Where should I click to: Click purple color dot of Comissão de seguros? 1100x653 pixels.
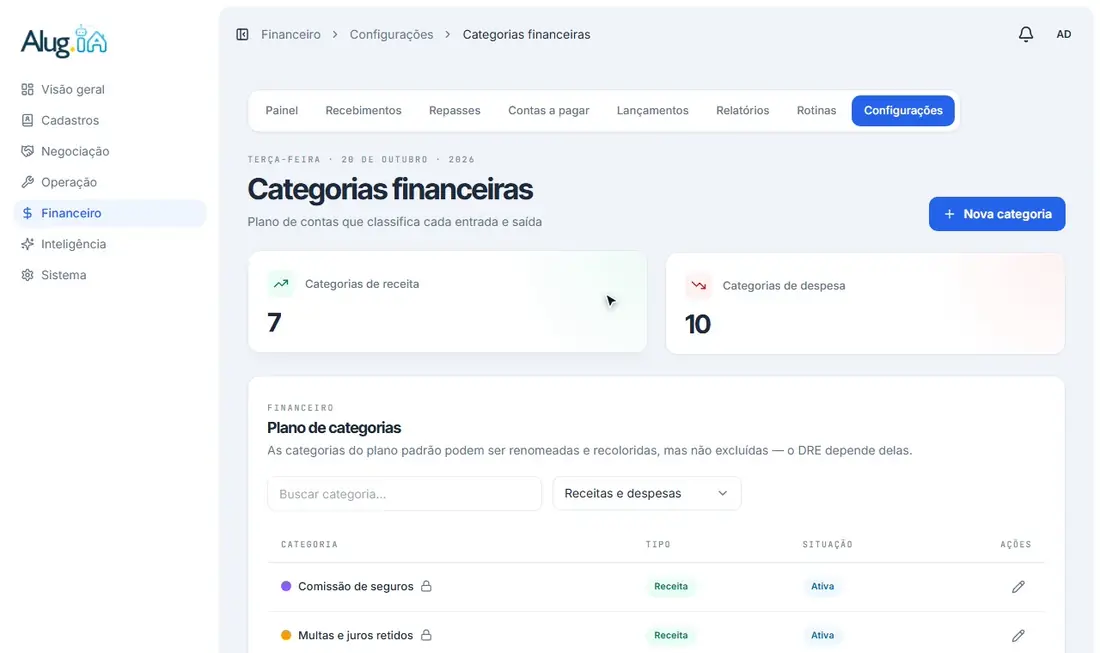click(x=286, y=586)
